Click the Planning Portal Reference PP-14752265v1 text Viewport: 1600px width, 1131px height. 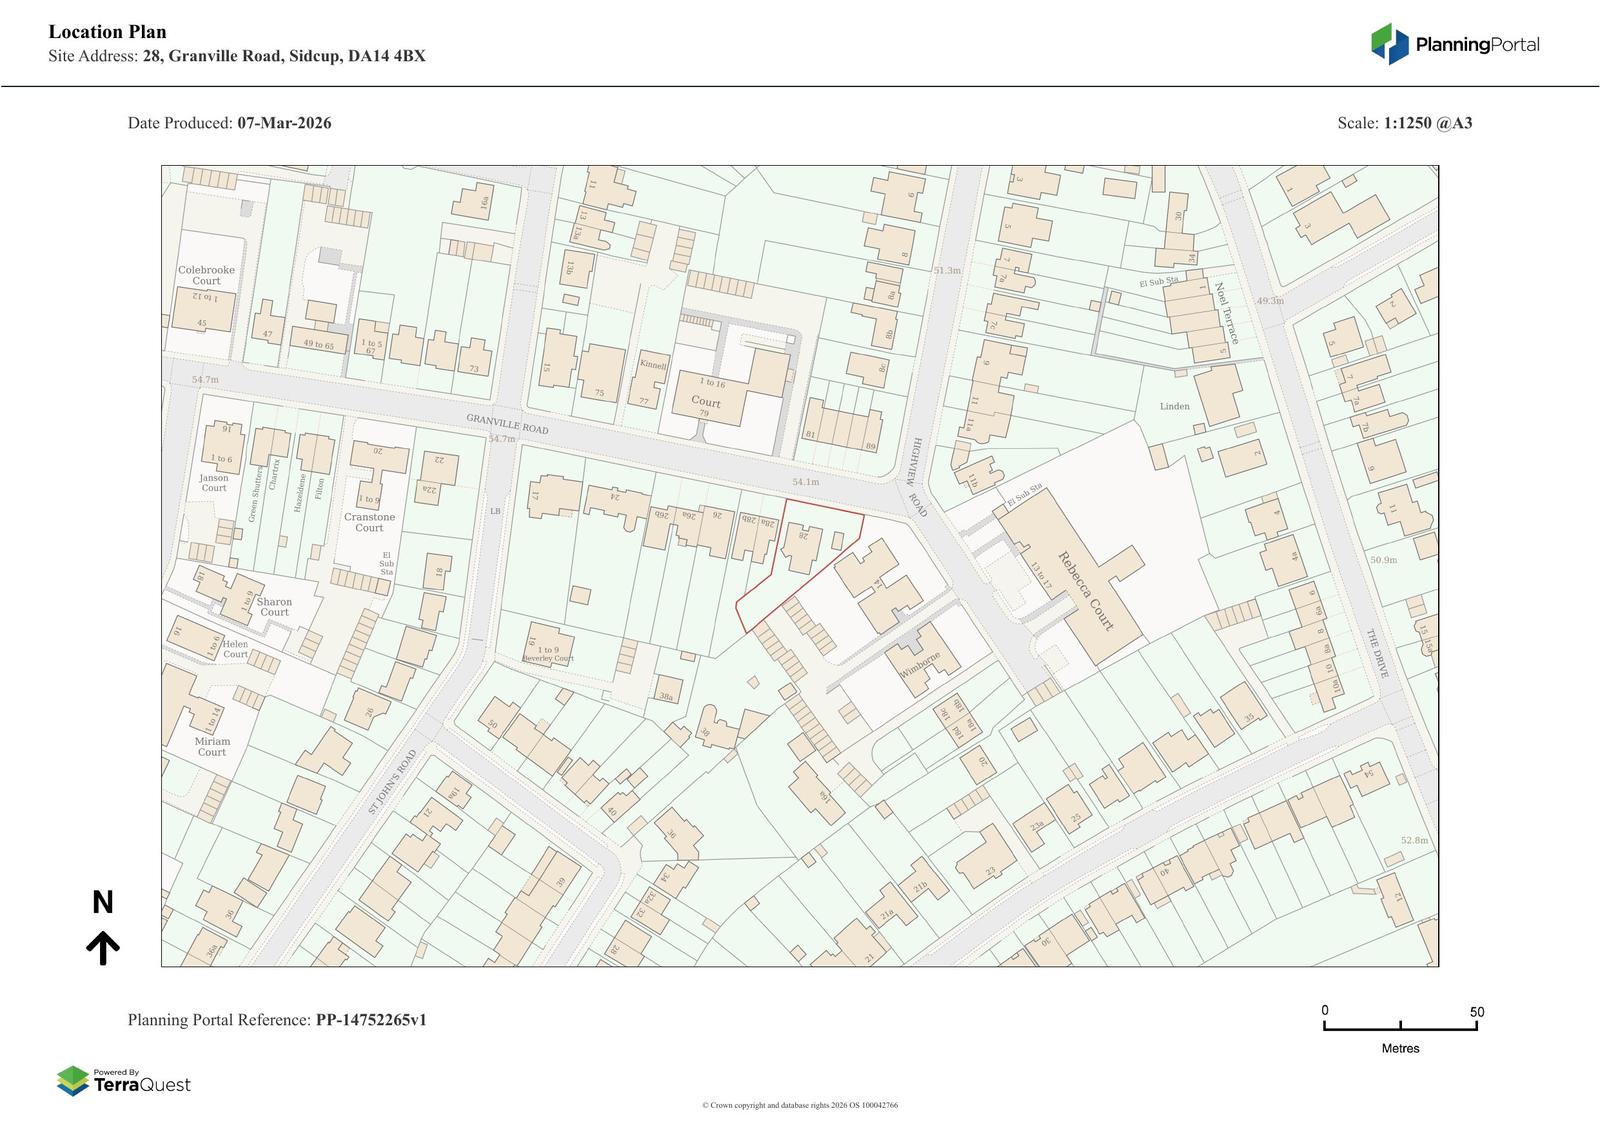point(277,1020)
